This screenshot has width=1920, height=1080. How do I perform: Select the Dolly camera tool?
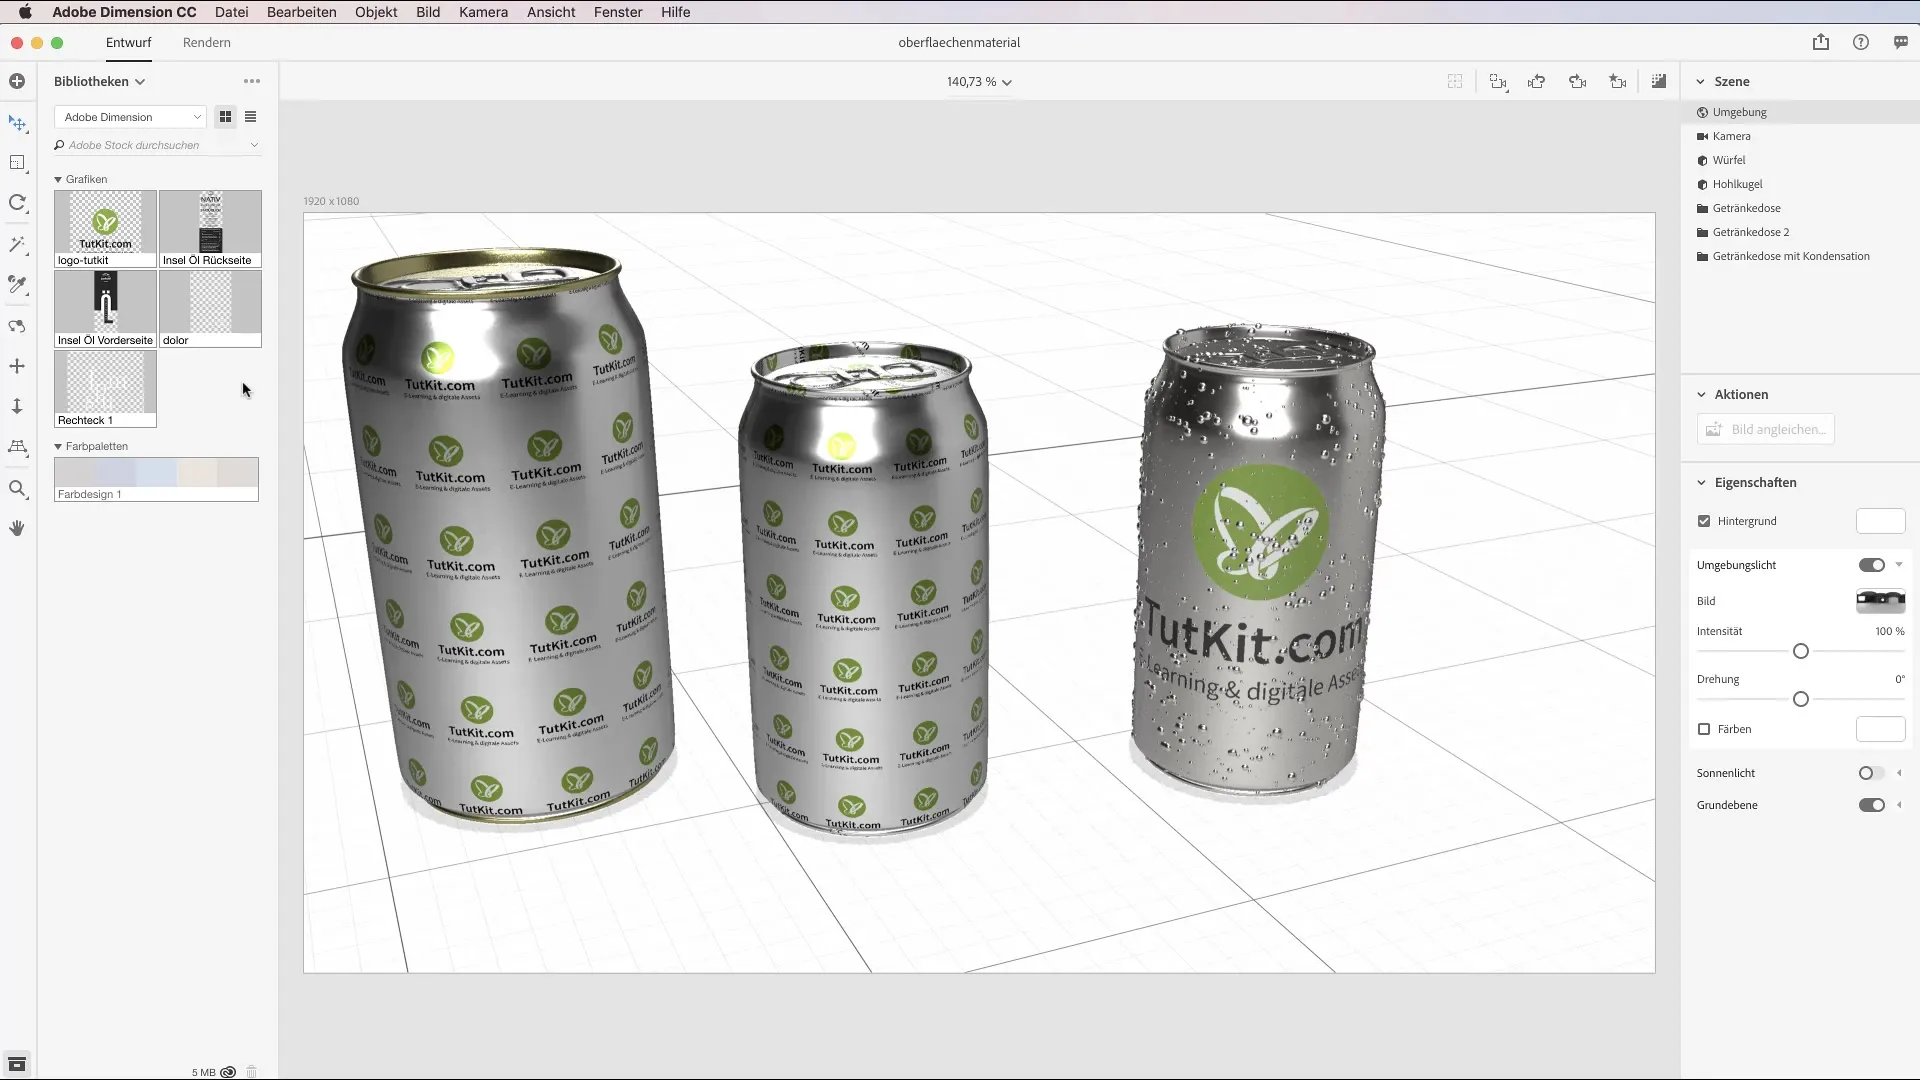click(x=17, y=406)
